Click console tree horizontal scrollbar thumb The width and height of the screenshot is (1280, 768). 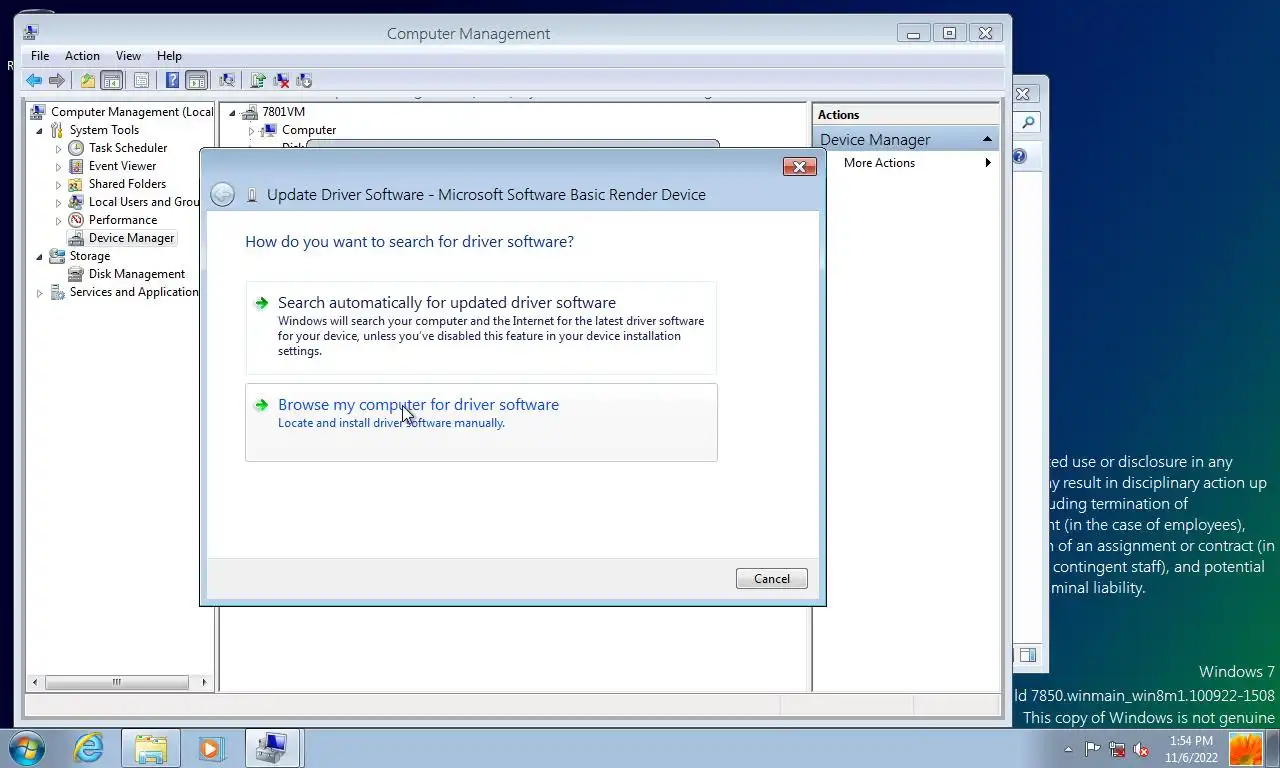pos(116,682)
